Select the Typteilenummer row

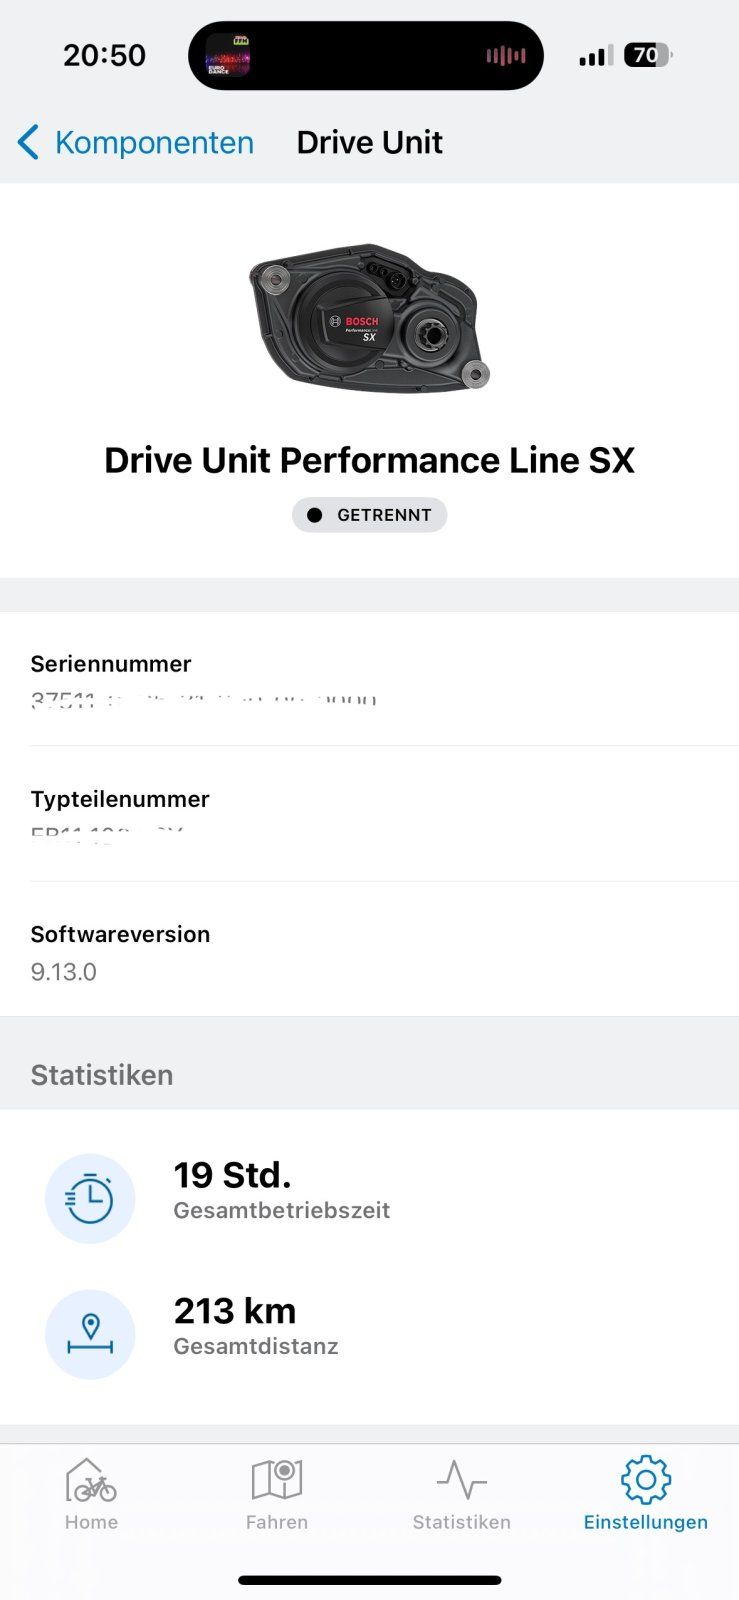click(x=369, y=814)
